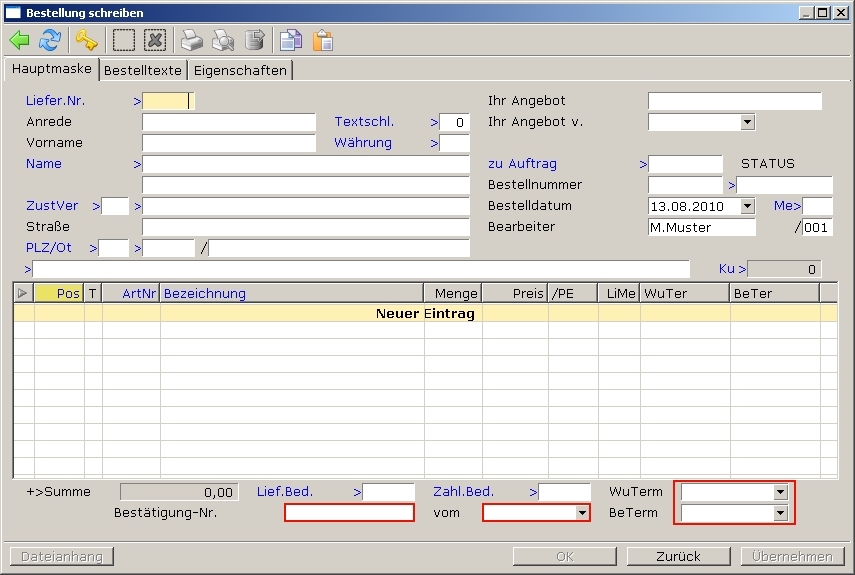Click the printer icon in toolbar
Image resolution: width=855 pixels, height=575 pixels.
click(x=192, y=41)
